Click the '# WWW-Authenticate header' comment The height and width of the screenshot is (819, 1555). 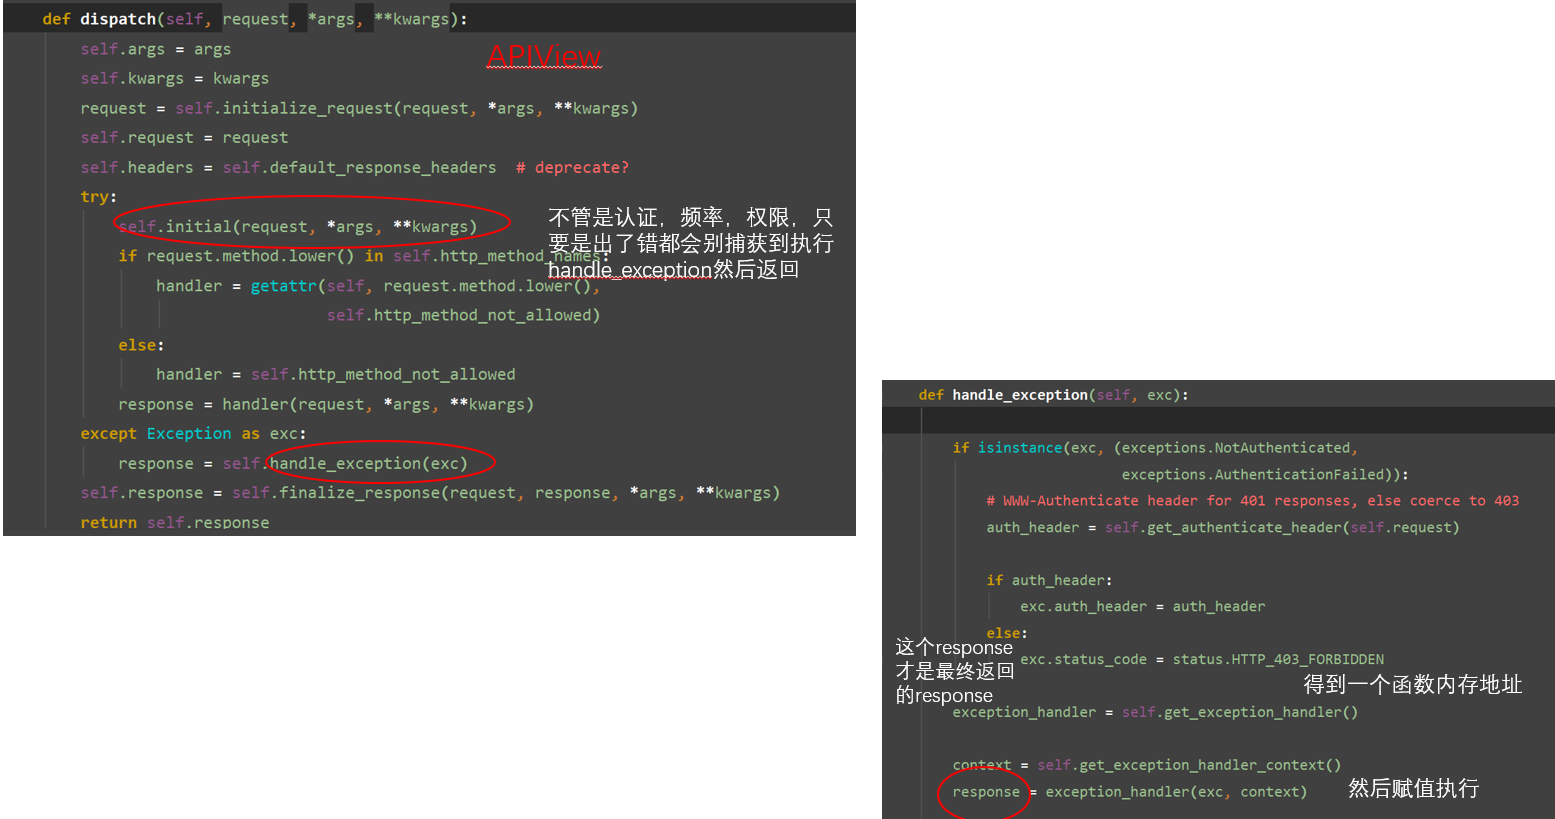[1253, 501]
